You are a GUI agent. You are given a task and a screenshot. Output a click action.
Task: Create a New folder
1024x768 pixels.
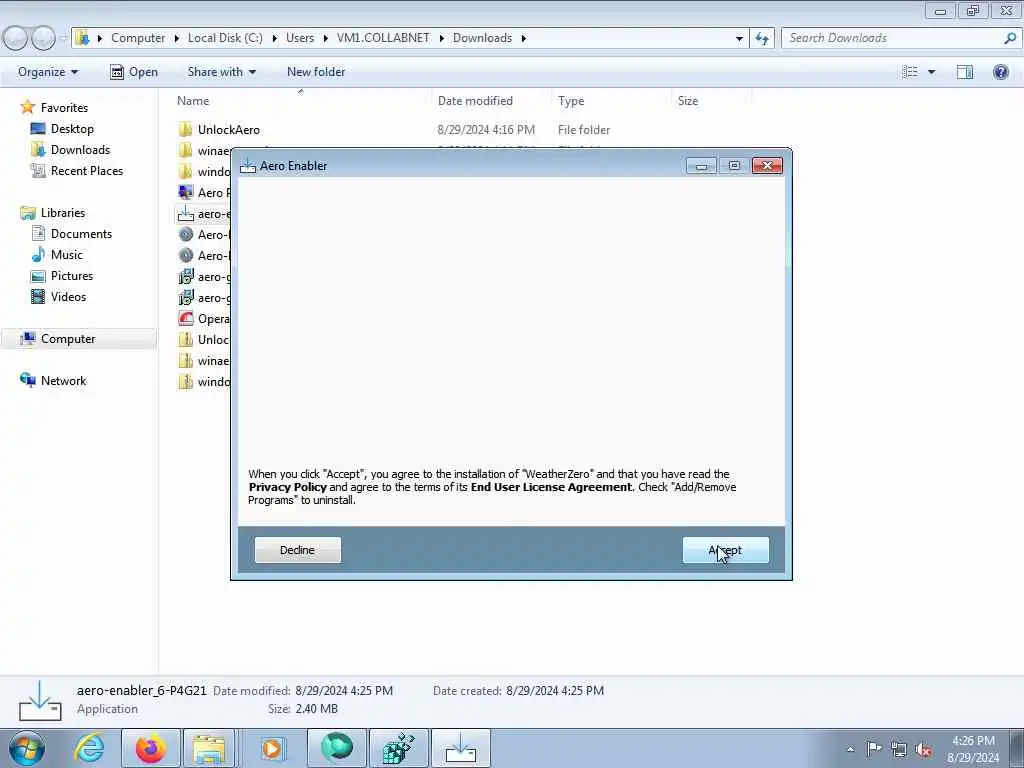click(316, 72)
